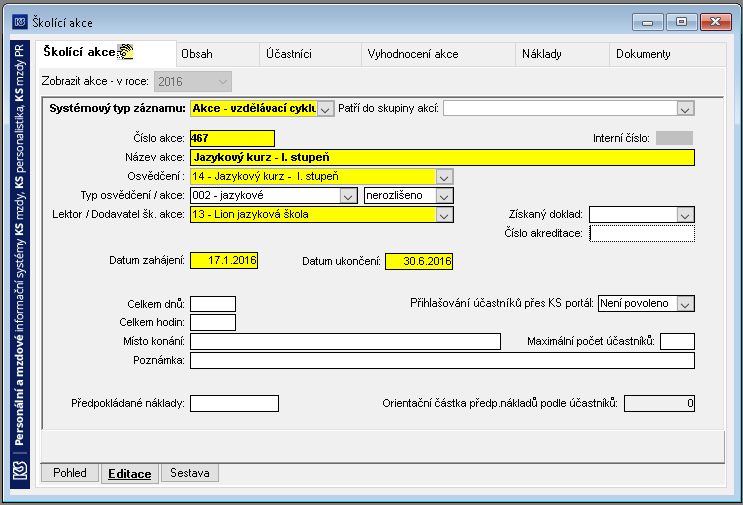This screenshot has height=505, width=743.
Task: Click the Pohled button
Action: [x=70, y=473]
